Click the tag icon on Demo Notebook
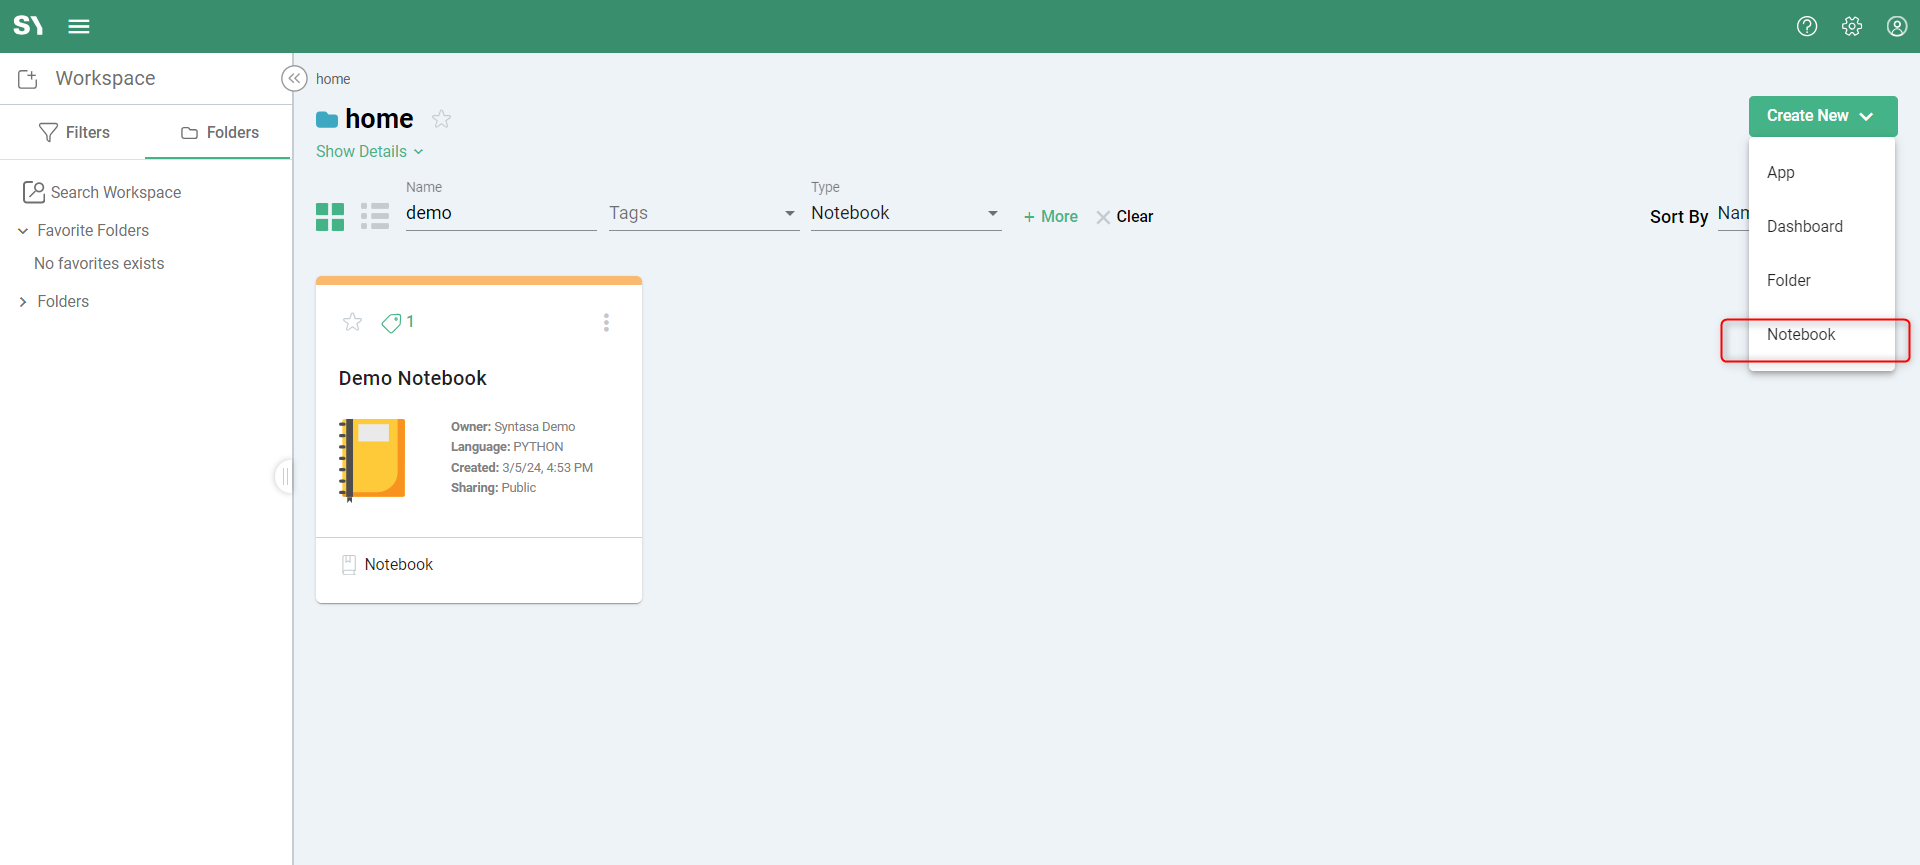 coord(392,323)
